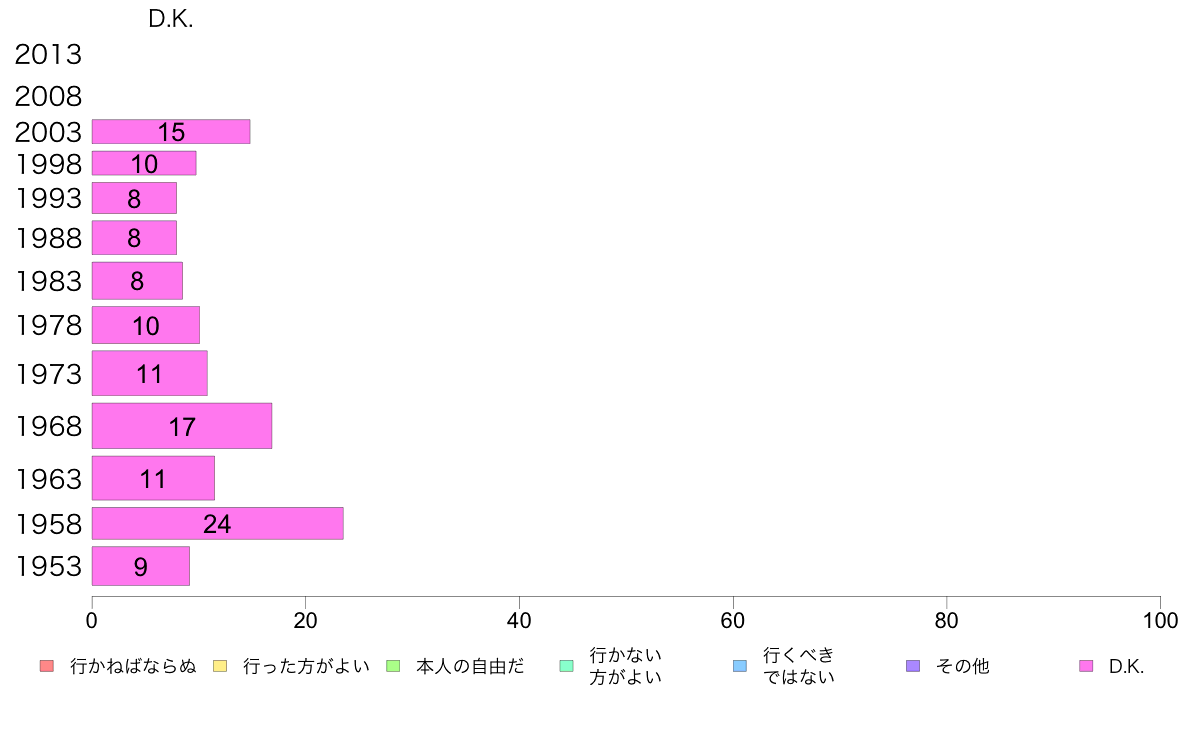
Task: Click the 2013 year label
Action: tap(48, 55)
